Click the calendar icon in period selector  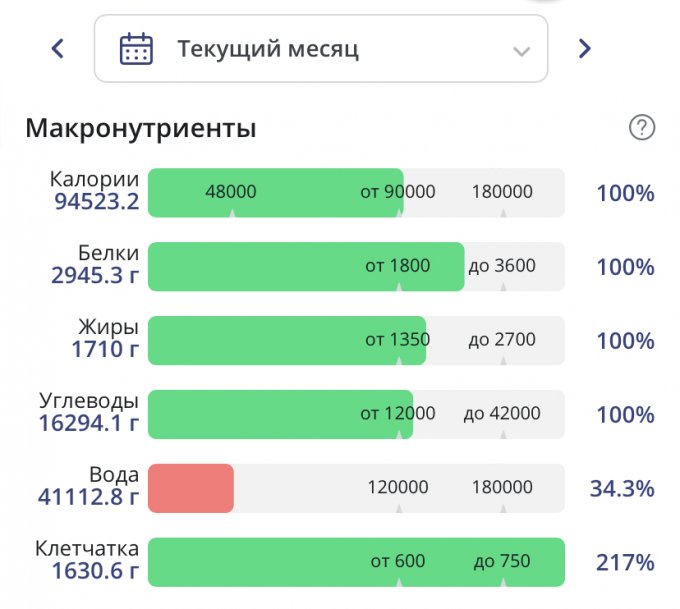(x=136, y=48)
